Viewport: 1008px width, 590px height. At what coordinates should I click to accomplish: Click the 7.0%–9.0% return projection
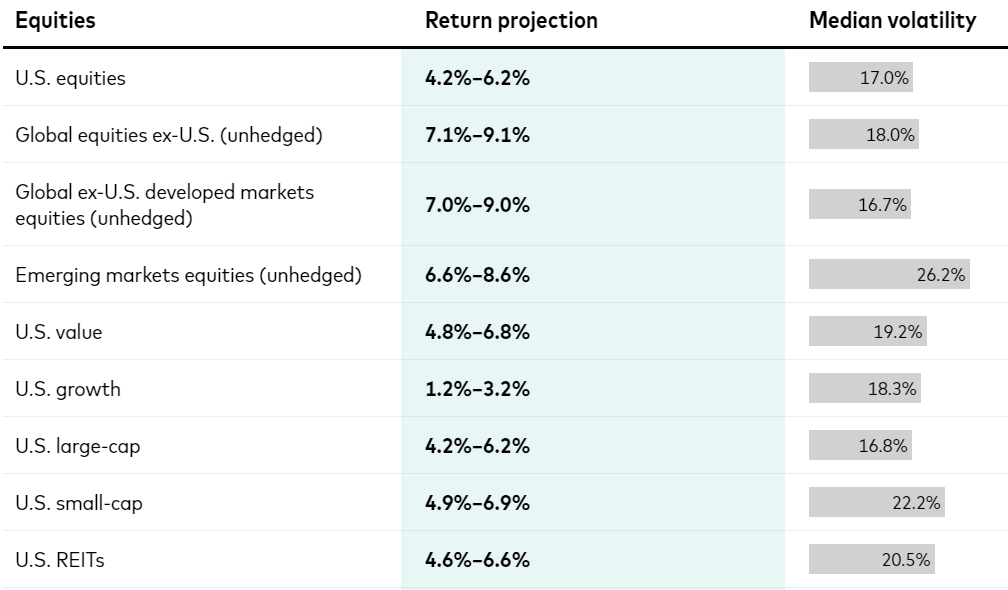pyautogui.click(x=477, y=205)
